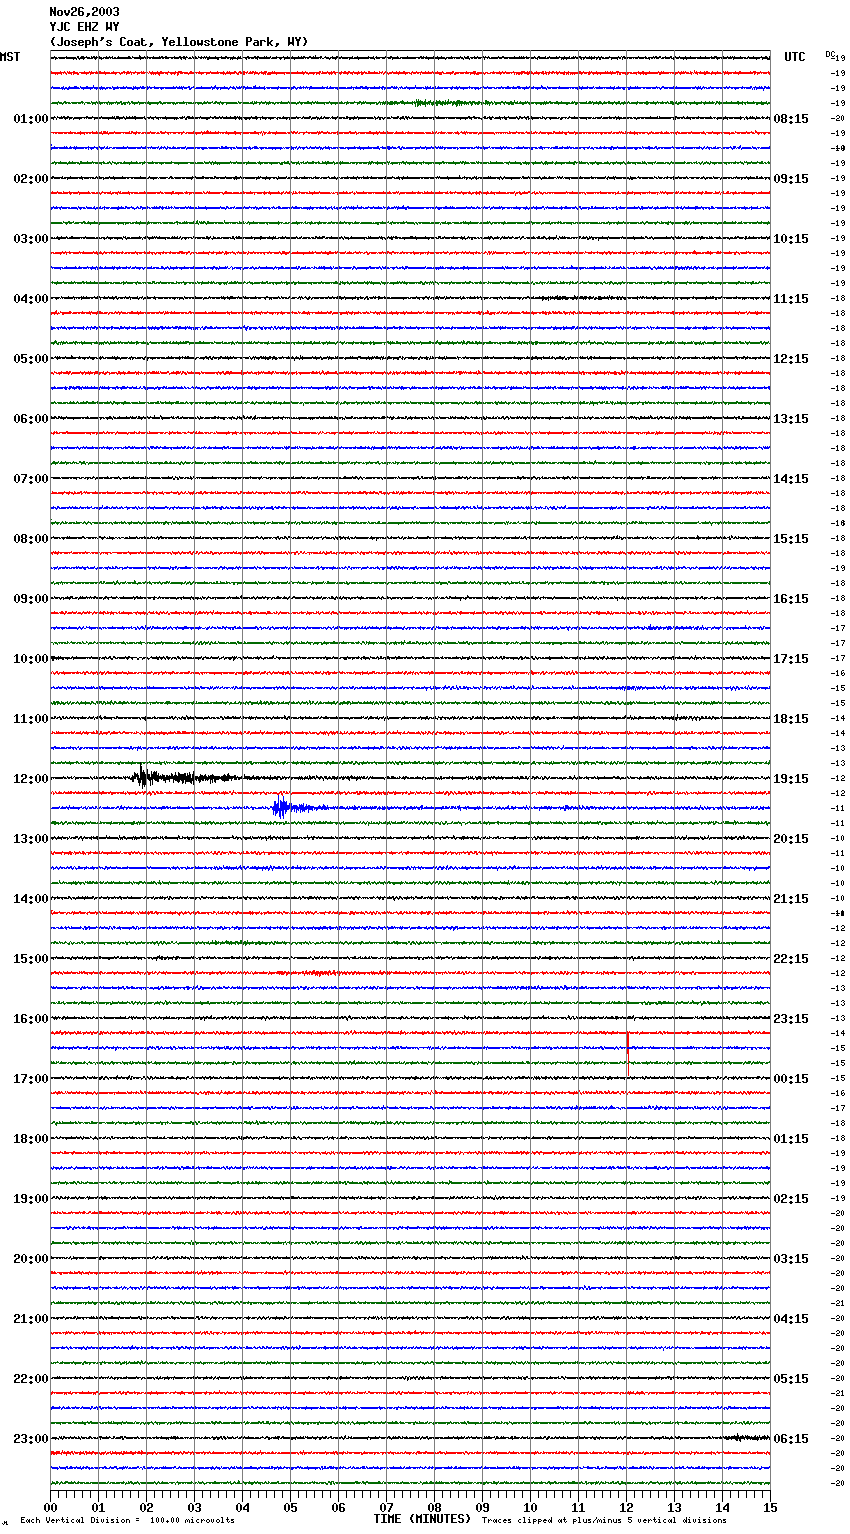Select the 08:15 UTC time label
Viewport: 850px width, 1534px height.
tap(791, 119)
